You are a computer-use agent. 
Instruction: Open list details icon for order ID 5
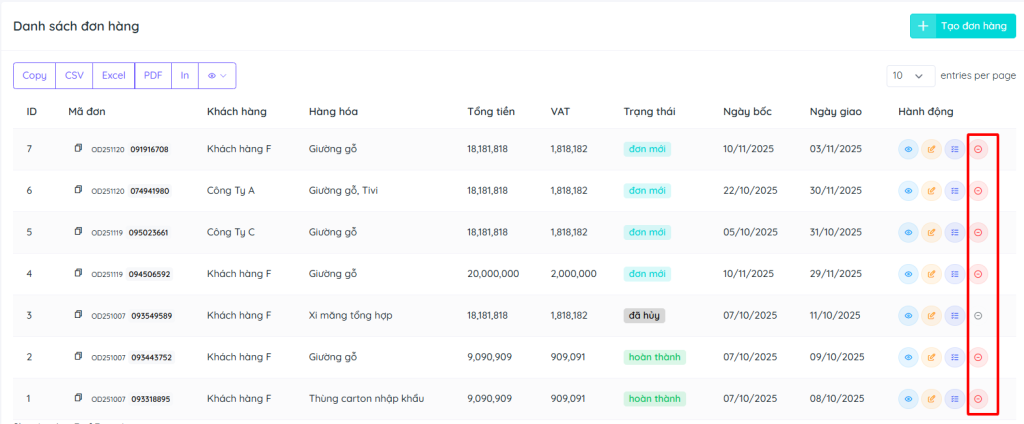955,232
